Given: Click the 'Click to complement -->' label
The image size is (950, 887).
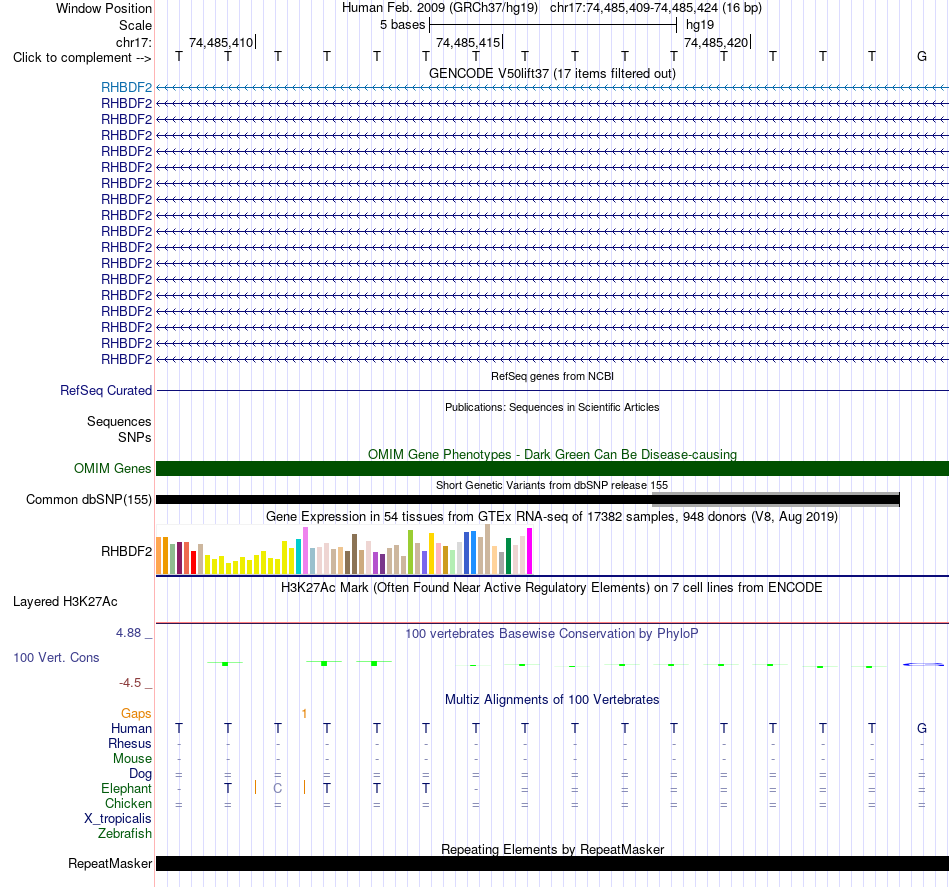Looking at the screenshot, I should point(82,58).
